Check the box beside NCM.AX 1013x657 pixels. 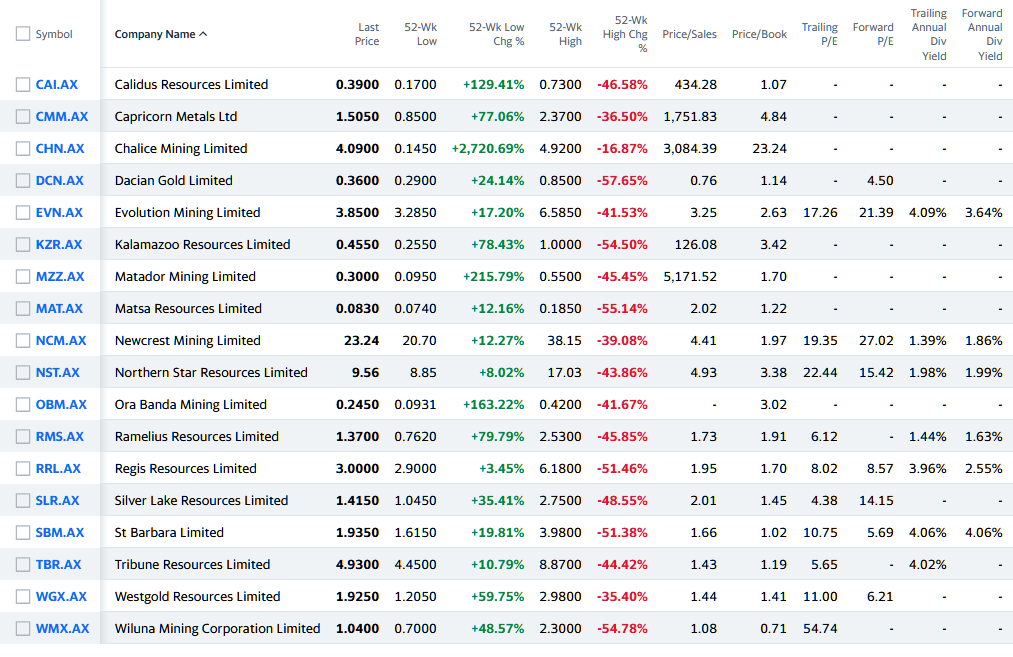click(23, 340)
